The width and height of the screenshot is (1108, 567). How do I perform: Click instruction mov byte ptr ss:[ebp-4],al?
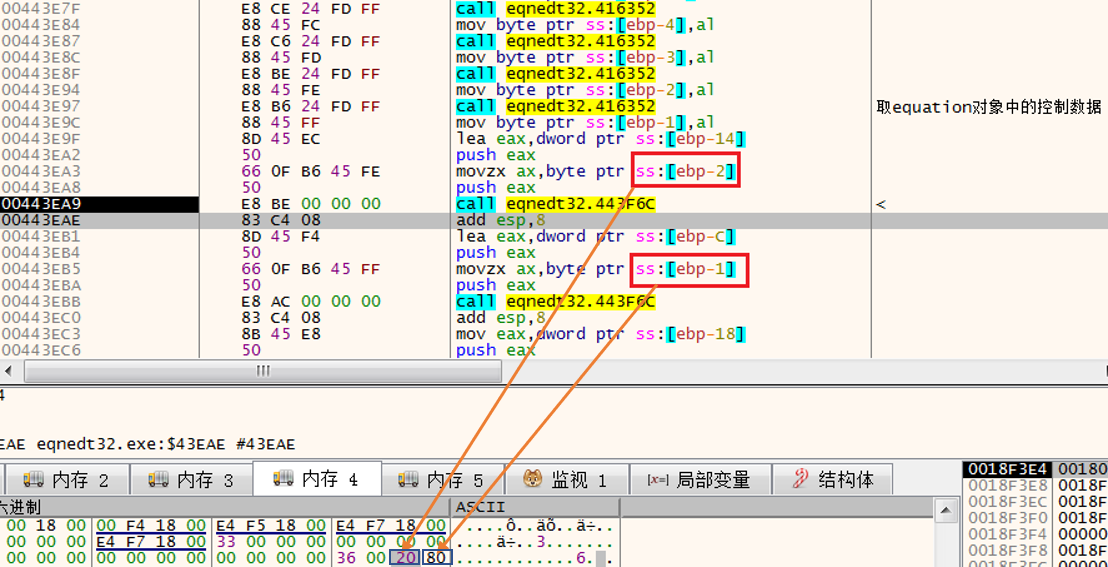pyautogui.click(x=586, y=25)
